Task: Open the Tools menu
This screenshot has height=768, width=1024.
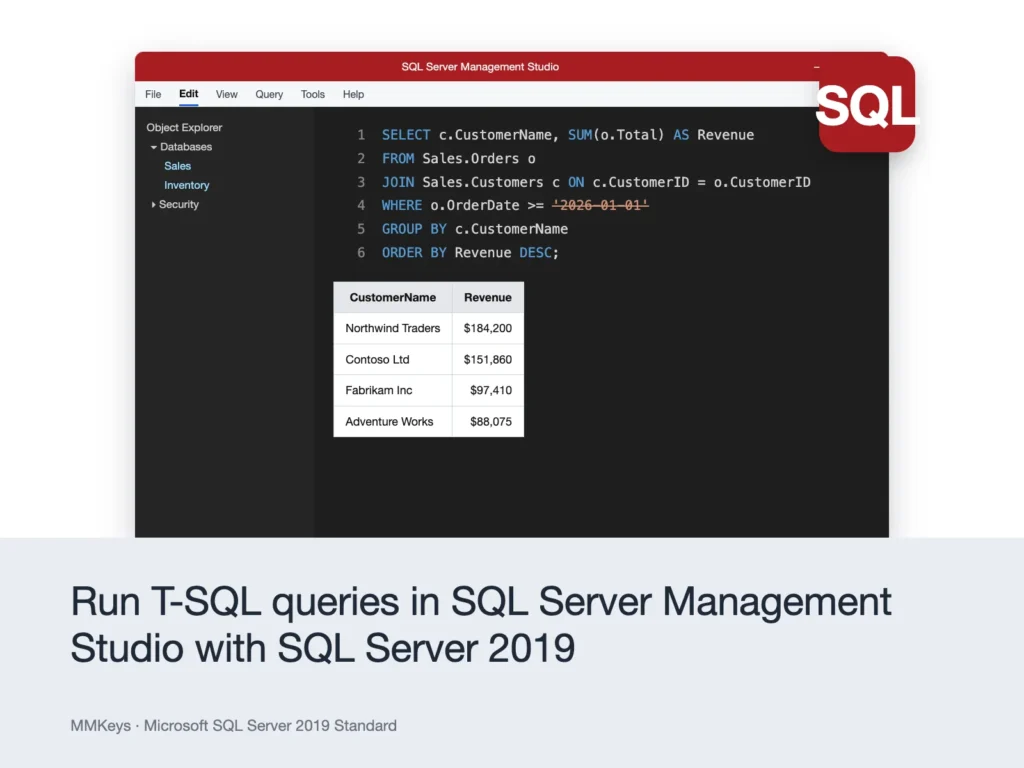Action: click(x=313, y=94)
